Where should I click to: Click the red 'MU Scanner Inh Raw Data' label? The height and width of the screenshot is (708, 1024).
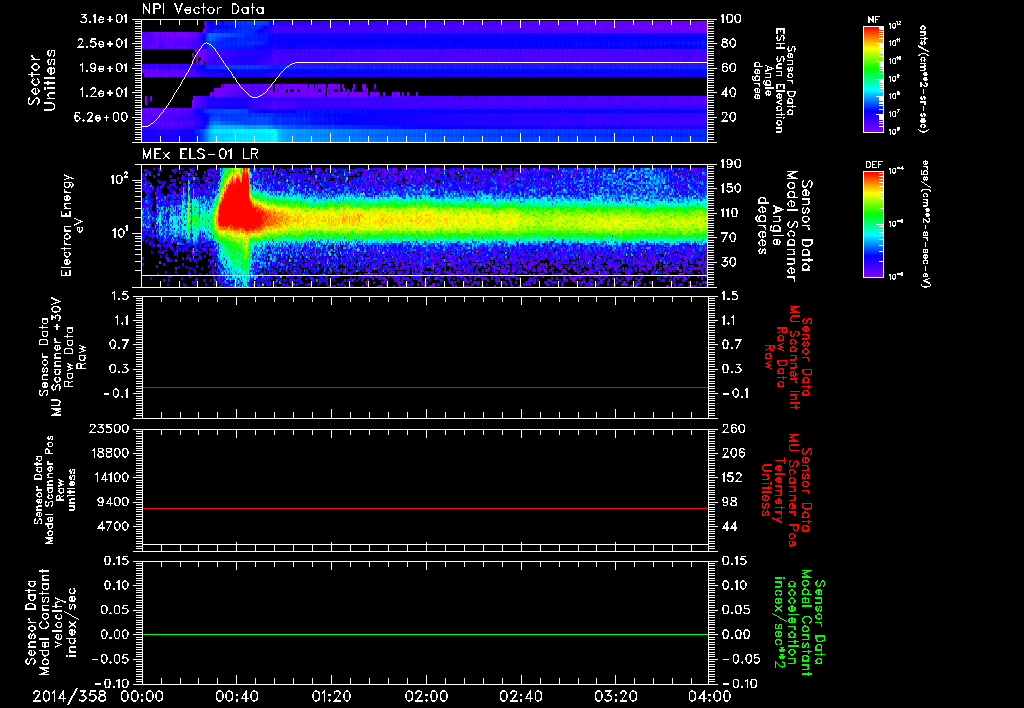tap(788, 357)
